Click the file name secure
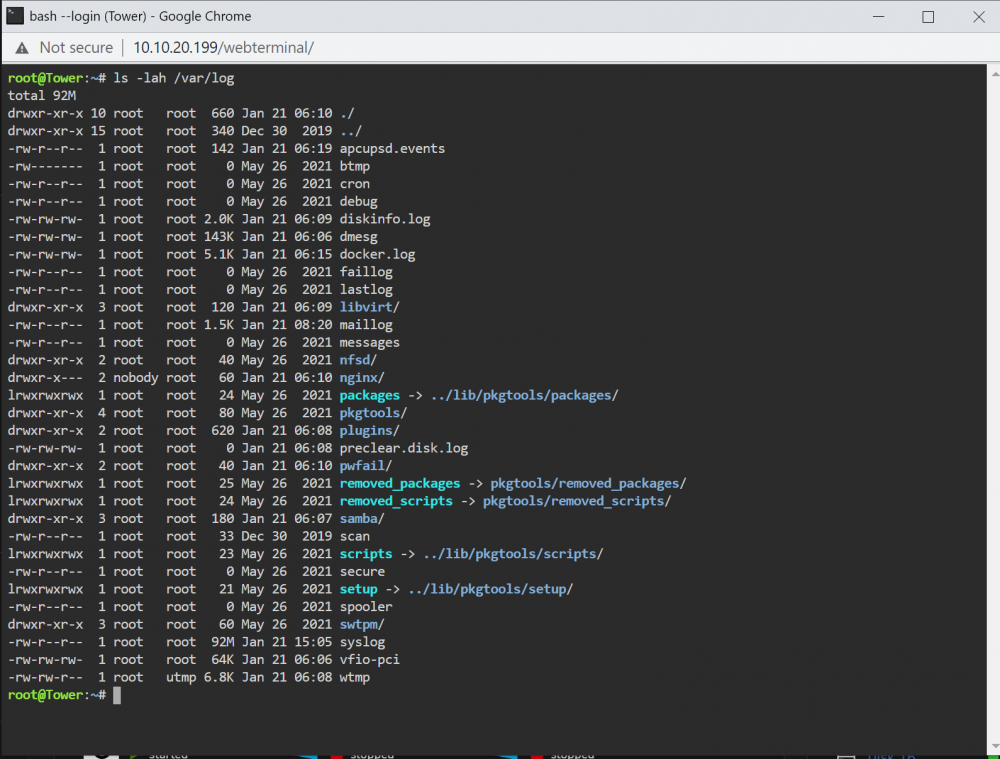The height and width of the screenshot is (759, 1000). pos(362,572)
